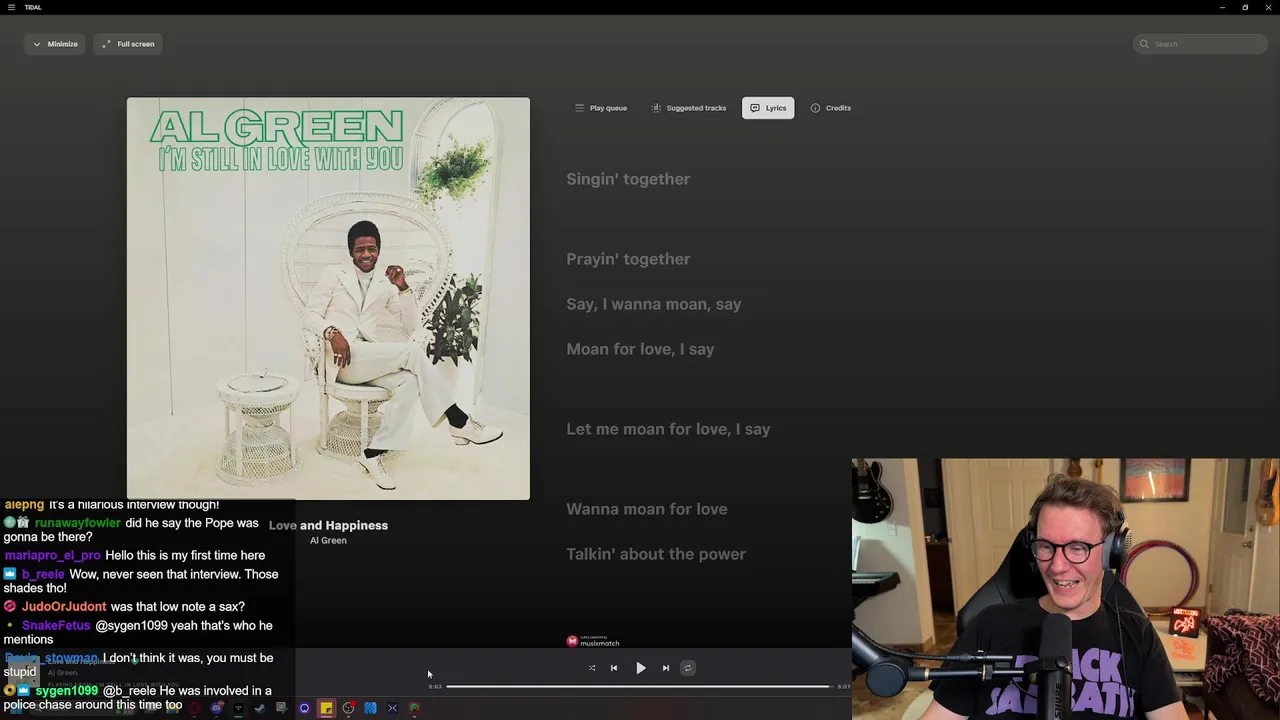Open the Al Green artist link
Screen dimensions: 1280x720
pyautogui.click(x=328, y=541)
